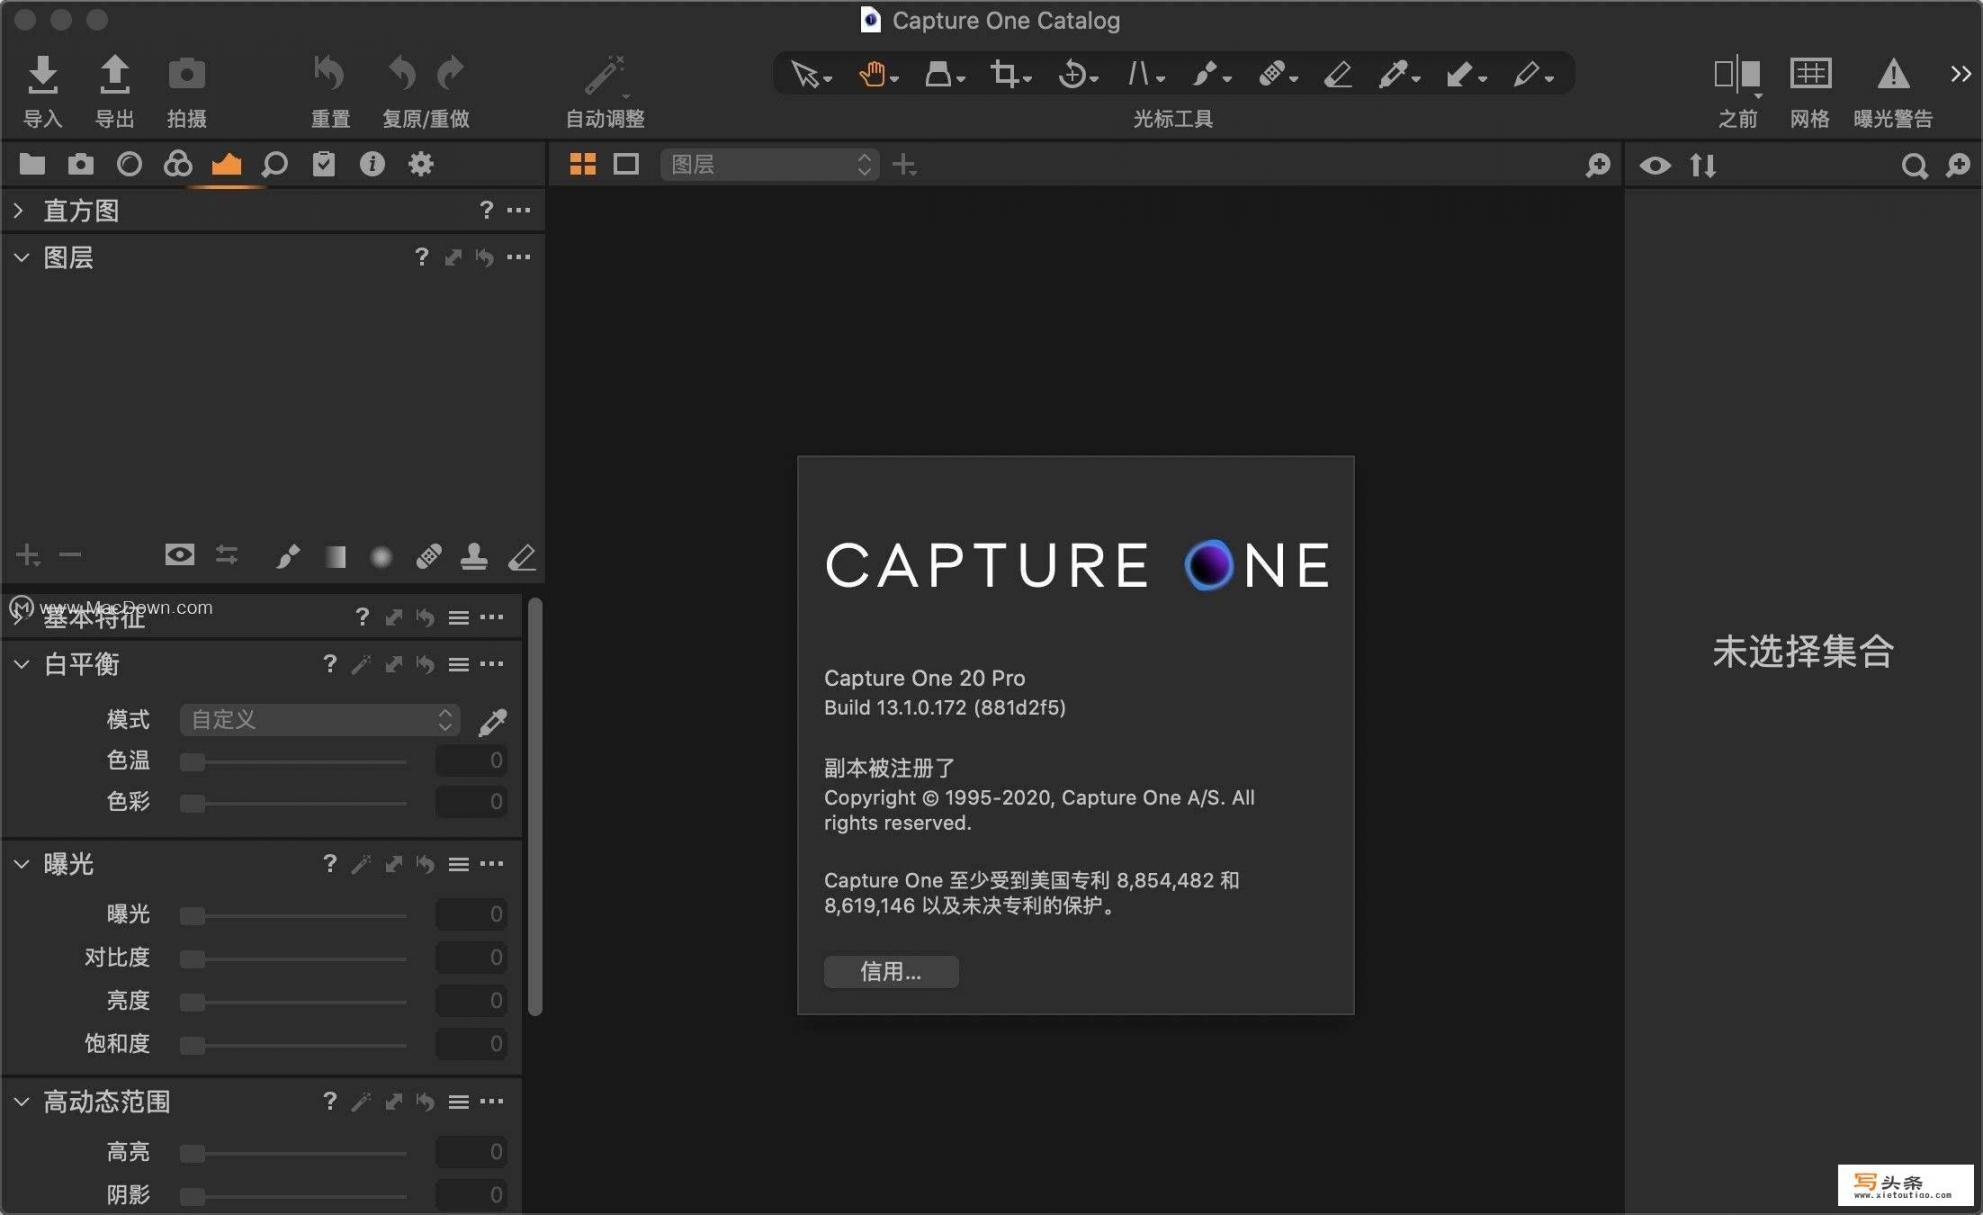Viewport: 1983px width, 1215px height.
Task: Select the Keystone cursor tool
Action: pos(1138,74)
